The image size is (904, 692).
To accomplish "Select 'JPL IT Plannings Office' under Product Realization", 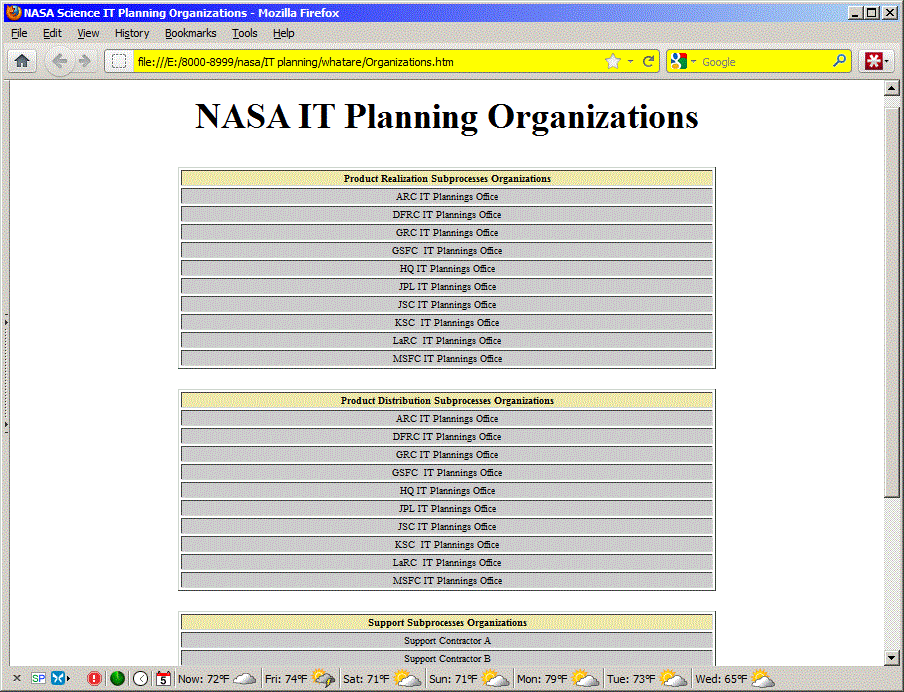I will point(447,287).
